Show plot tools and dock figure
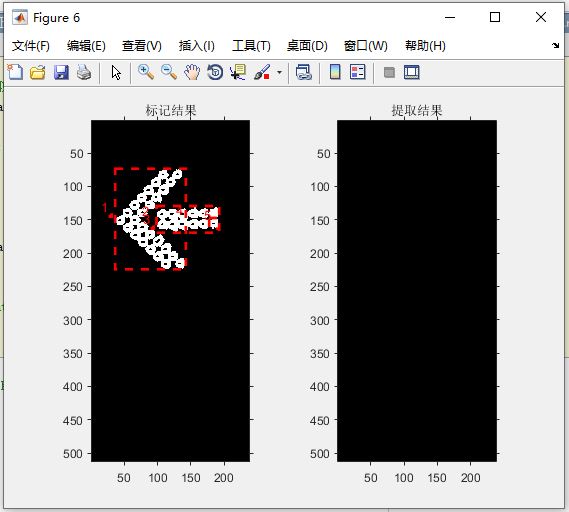The image size is (569, 512). [x=412, y=72]
